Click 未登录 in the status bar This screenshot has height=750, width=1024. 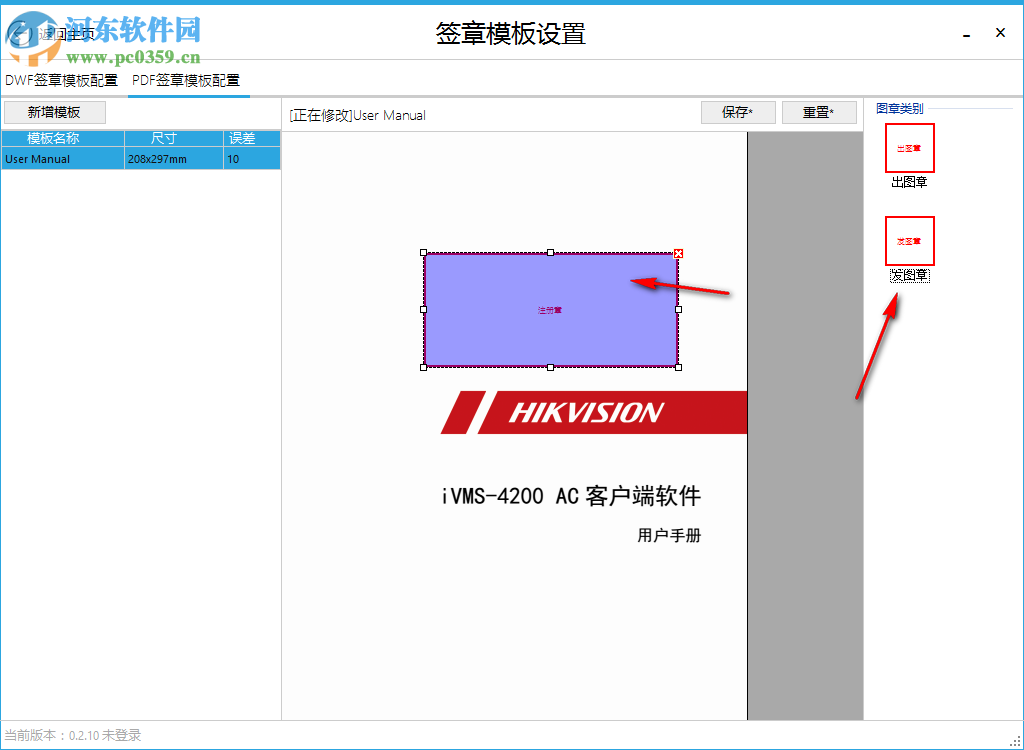click(x=122, y=733)
